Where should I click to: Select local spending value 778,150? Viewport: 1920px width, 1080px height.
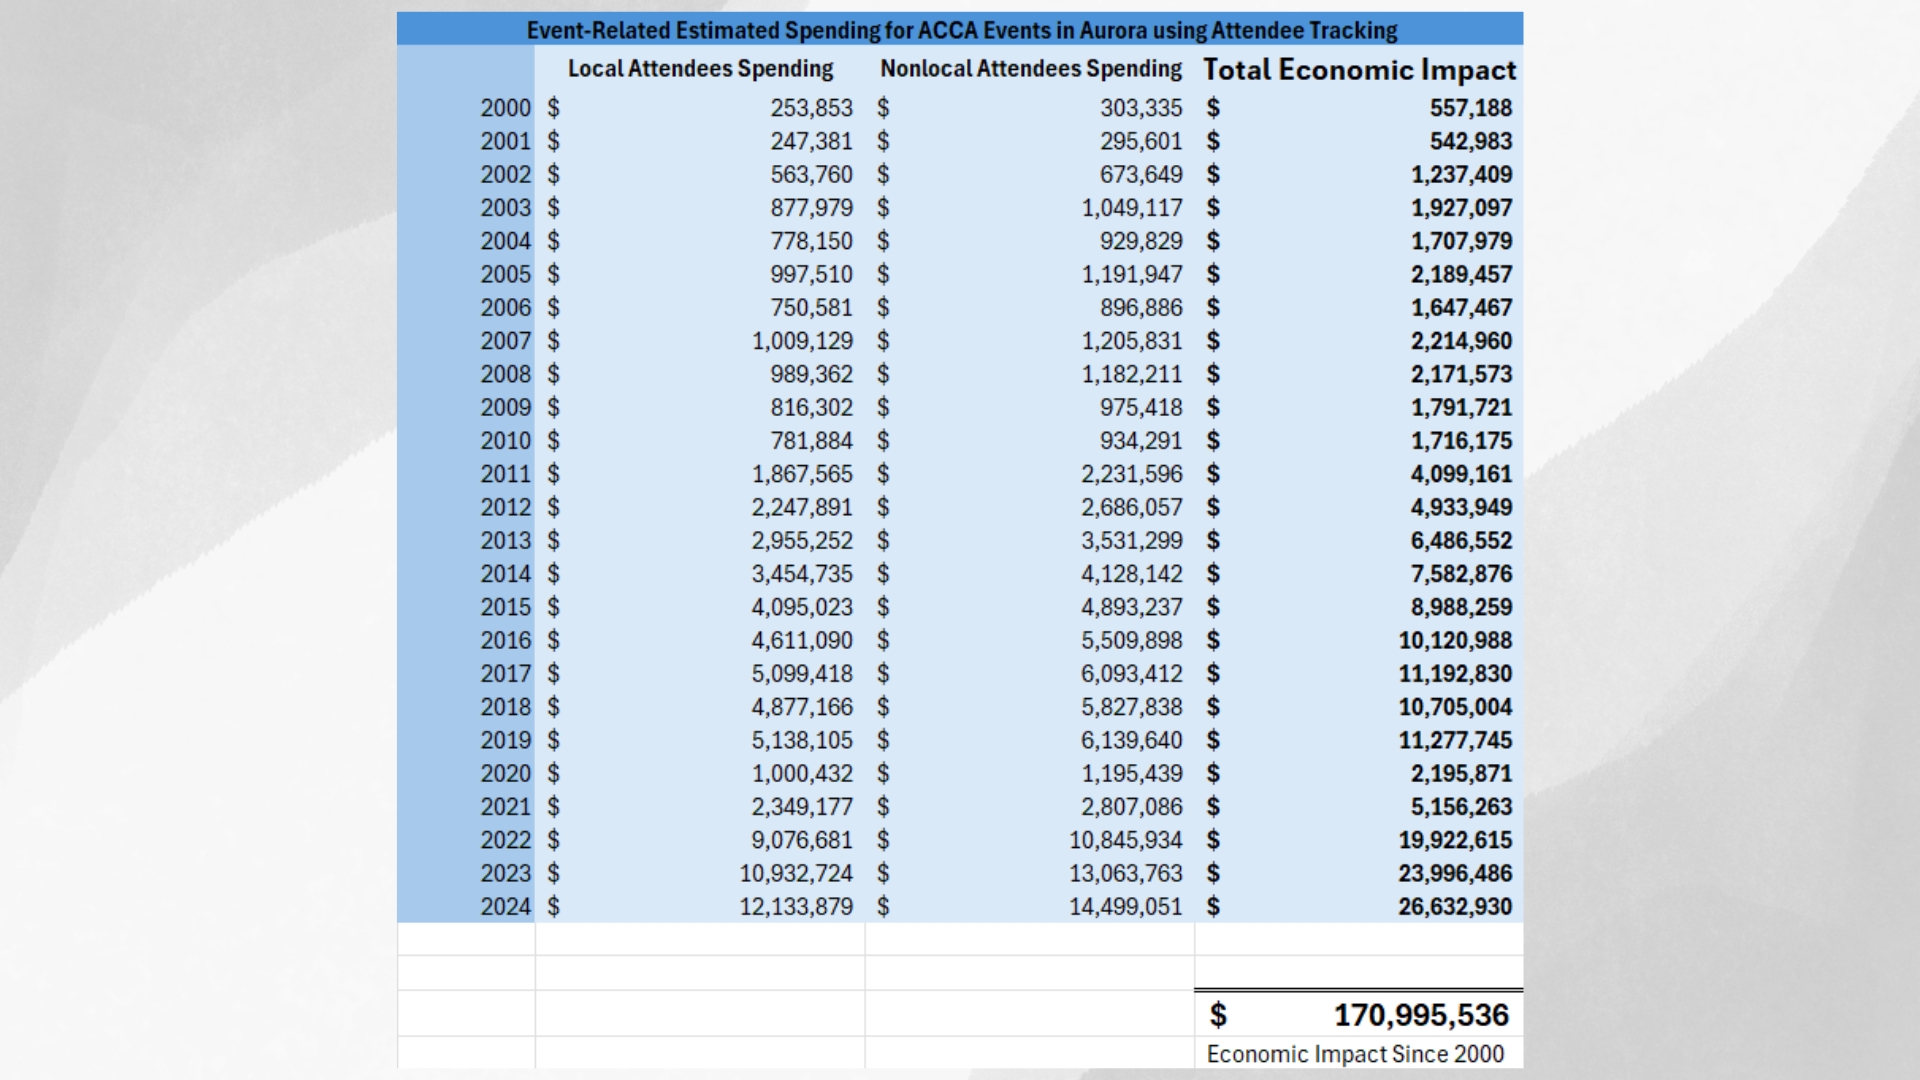(811, 241)
